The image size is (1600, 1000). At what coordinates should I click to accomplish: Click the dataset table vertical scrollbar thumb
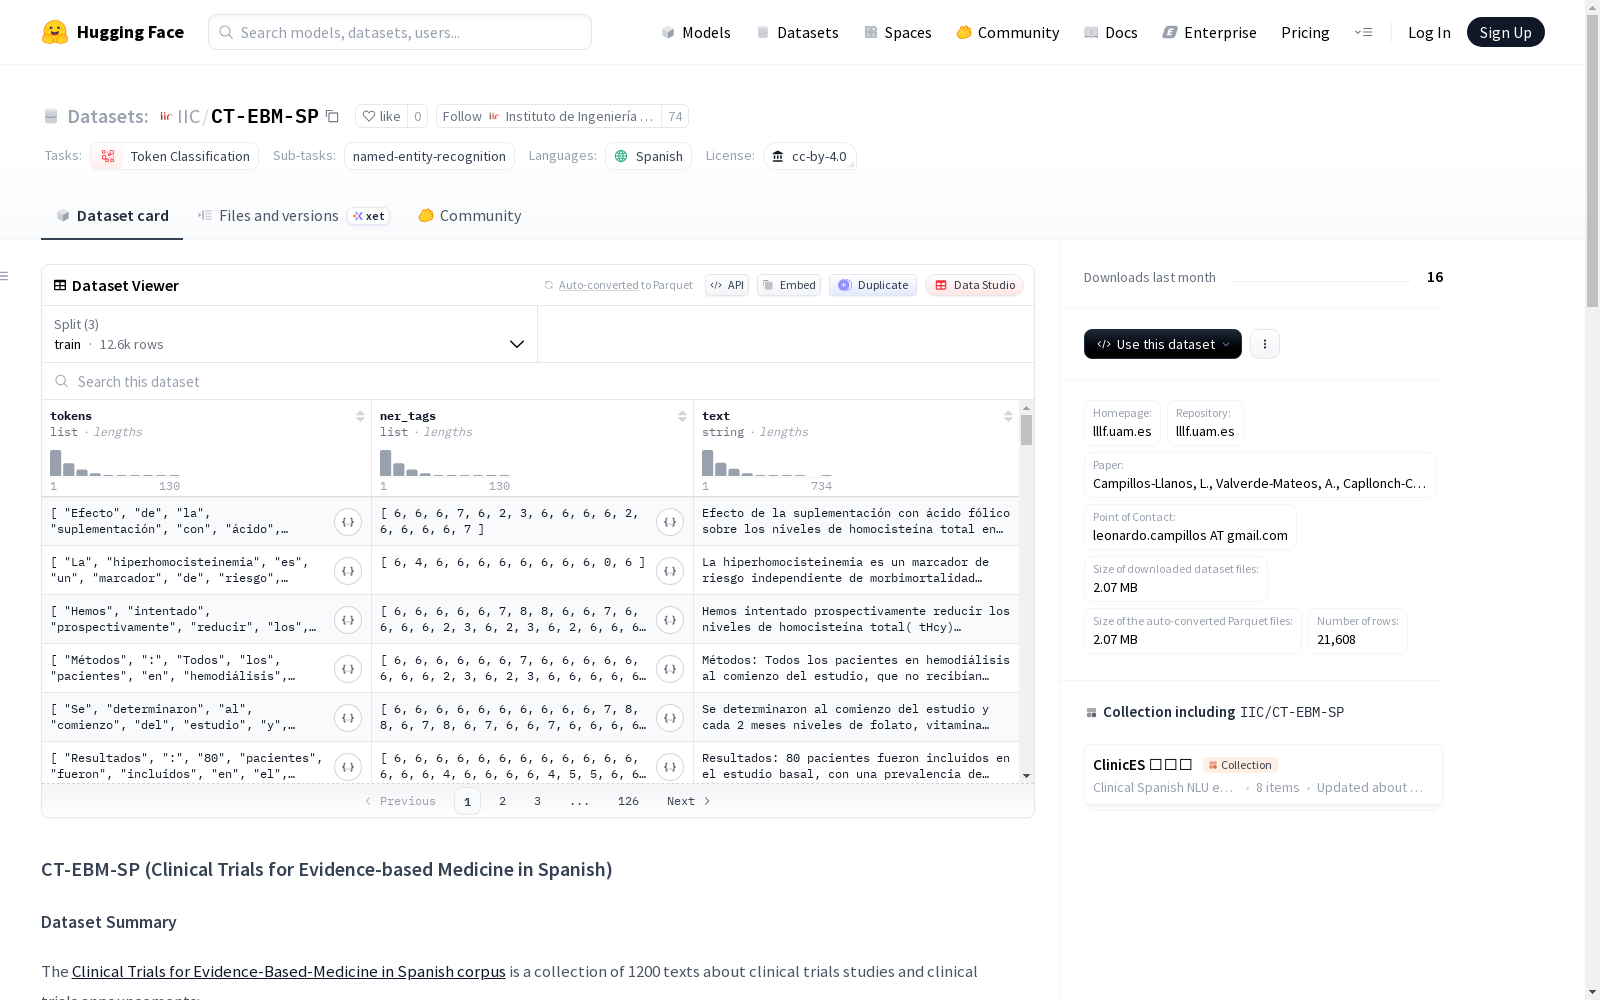[x=1026, y=430]
